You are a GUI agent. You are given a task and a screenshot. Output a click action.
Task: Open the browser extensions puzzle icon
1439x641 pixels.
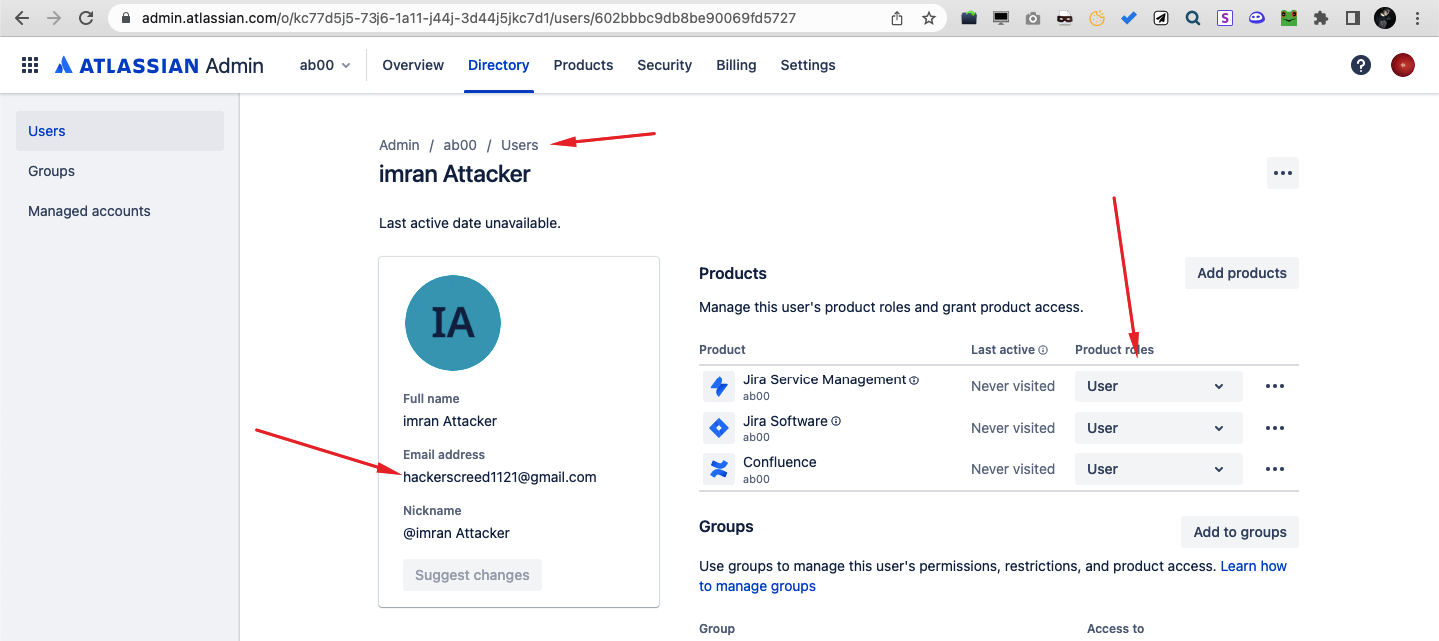pyautogui.click(x=1321, y=18)
